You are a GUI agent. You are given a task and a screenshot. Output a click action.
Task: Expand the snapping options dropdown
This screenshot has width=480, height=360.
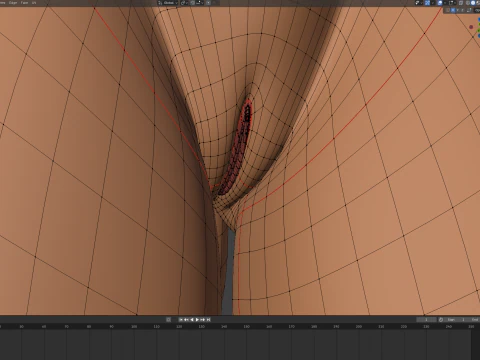(200, 3)
